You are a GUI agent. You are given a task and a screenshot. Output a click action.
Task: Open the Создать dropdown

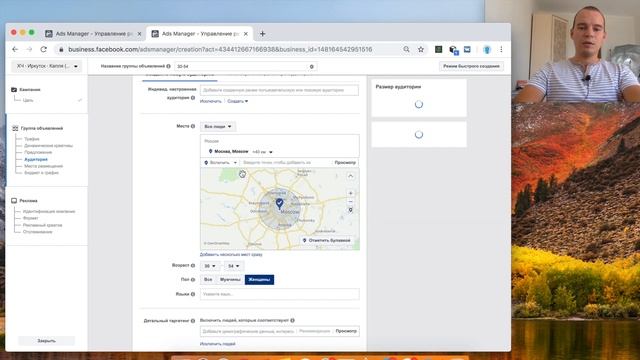pos(238,101)
